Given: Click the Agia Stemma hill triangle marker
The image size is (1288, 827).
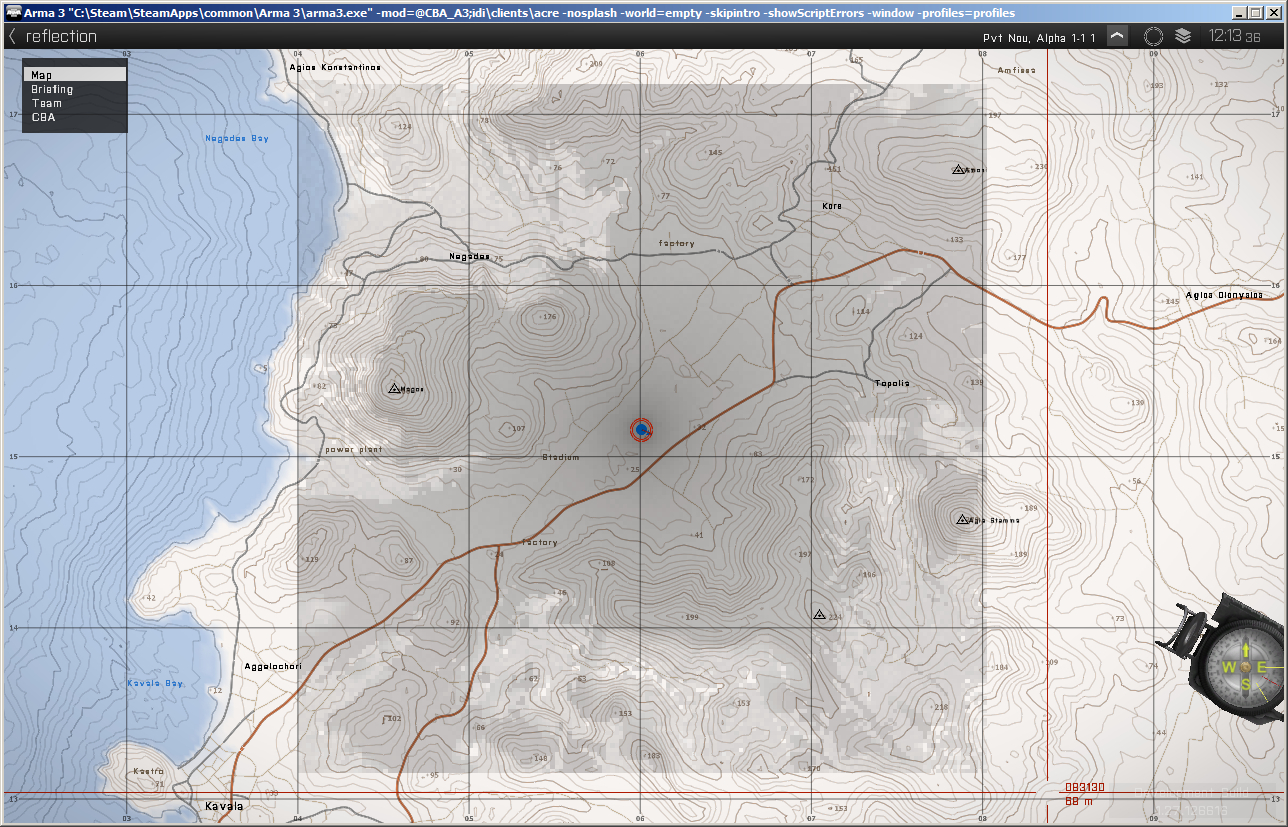Looking at the screenshot, I should pos(962,520).
